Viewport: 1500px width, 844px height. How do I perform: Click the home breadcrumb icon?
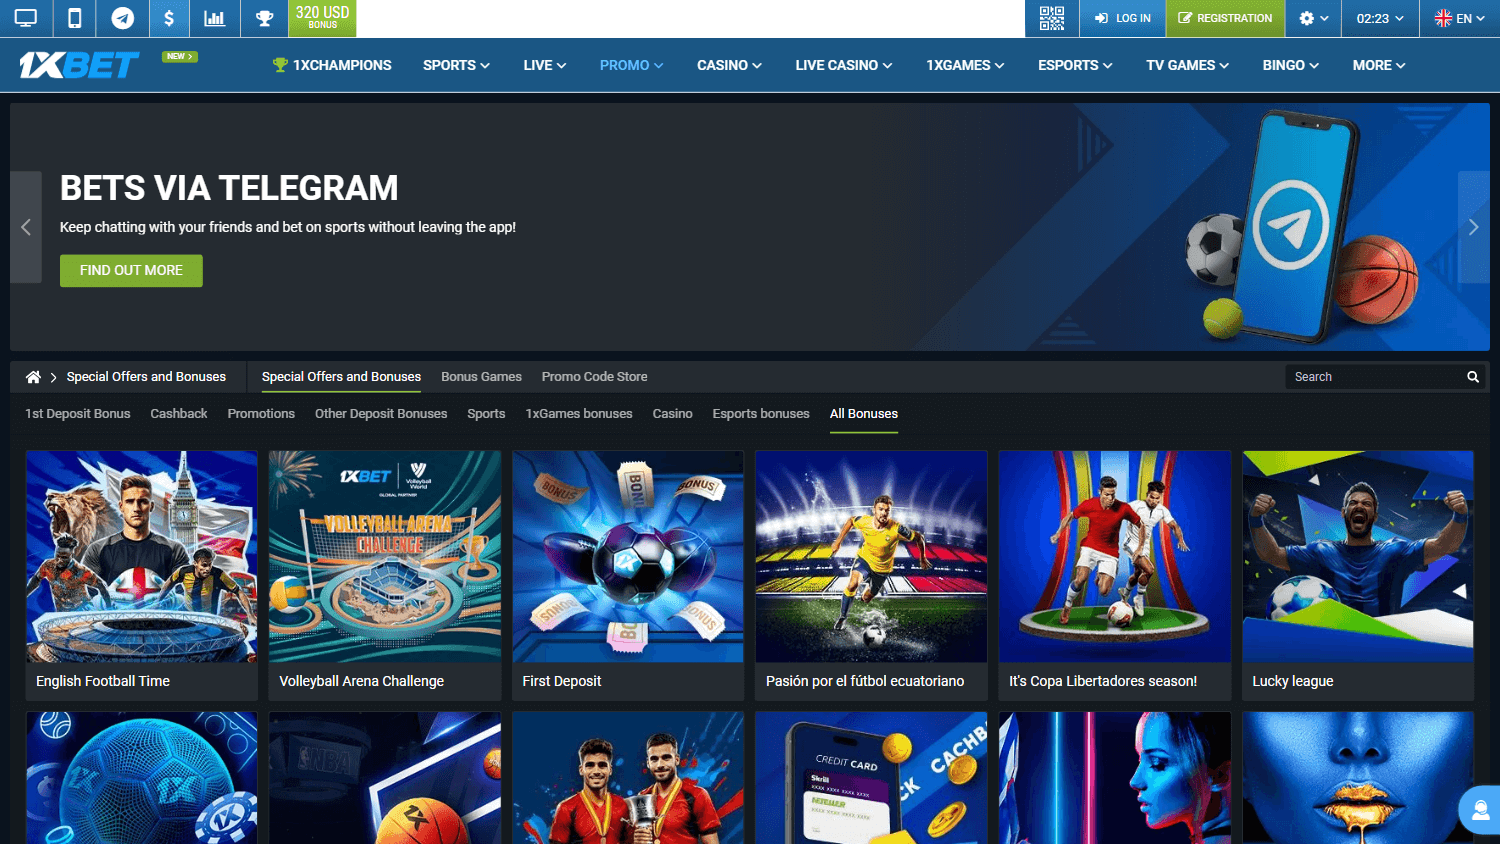click(33, 377)
